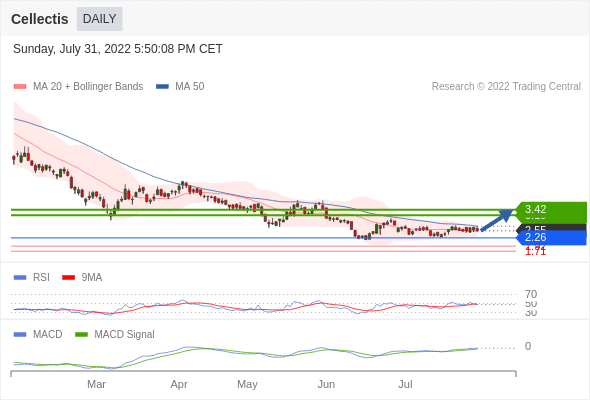This screenshot has width=590, height=400.
Task: Click the RSI legend label
Action: tap(41, 278)
